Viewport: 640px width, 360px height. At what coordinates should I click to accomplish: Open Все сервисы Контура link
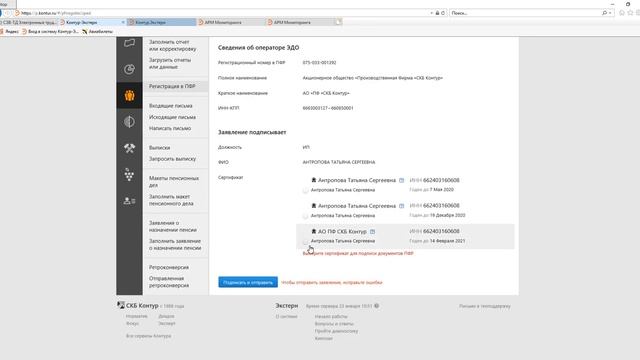click(x=149, y=336)
